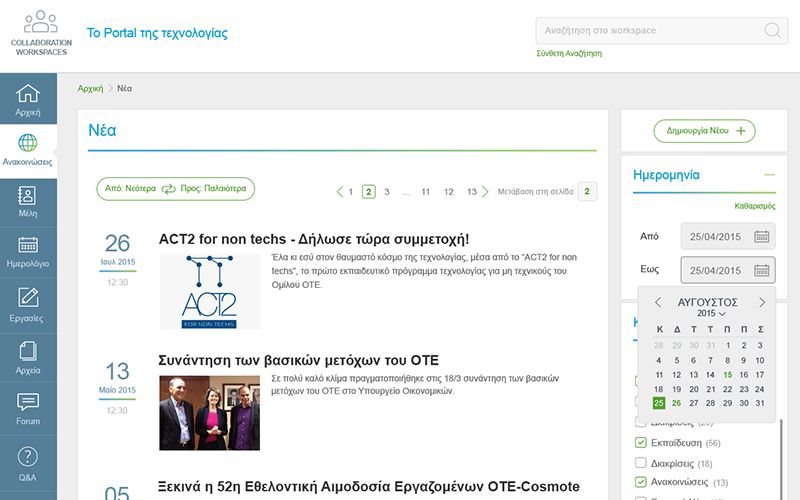Collapse the Ημερομηνία panel with minus icon
The height and width of the screenshot is (500, 800).
(770, 175)
